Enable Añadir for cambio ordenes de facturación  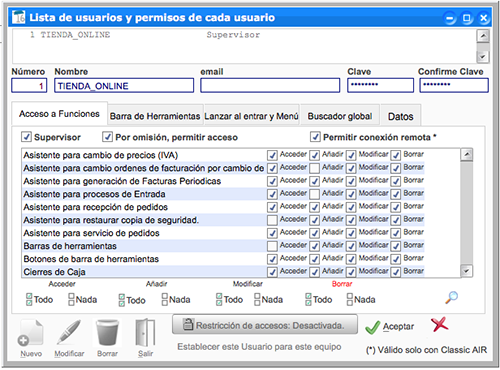click(x=314, y=168)
